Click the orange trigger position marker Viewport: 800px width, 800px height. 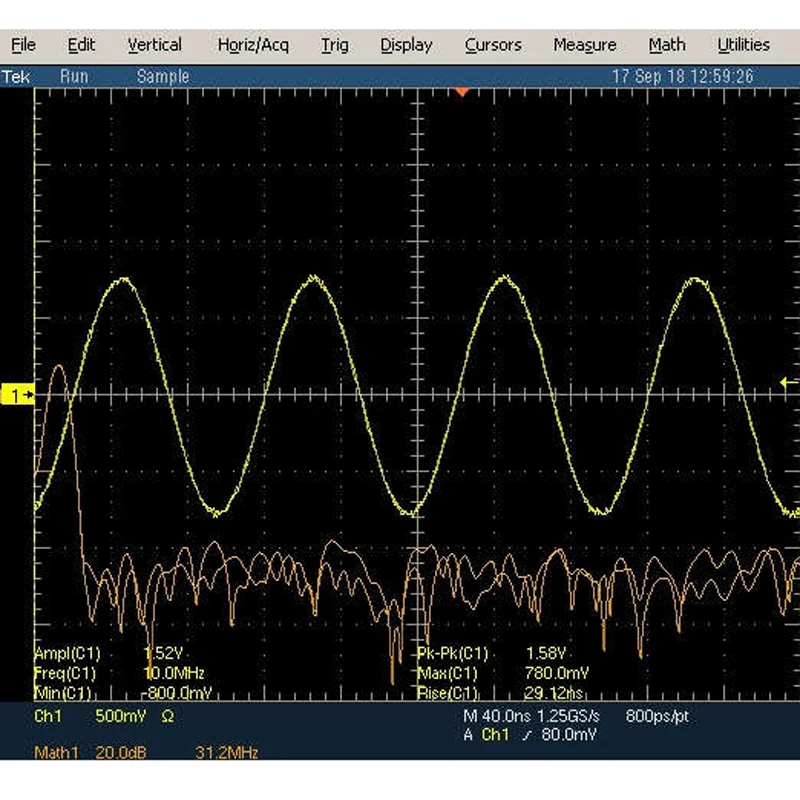[x=462, y=92]
